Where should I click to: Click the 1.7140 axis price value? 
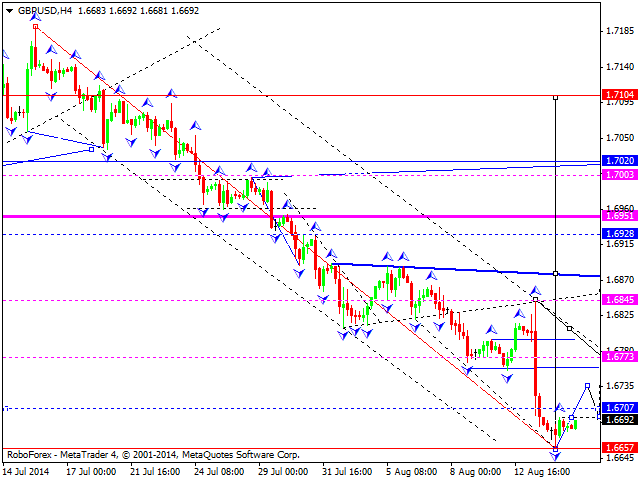[x=620, y=67]
